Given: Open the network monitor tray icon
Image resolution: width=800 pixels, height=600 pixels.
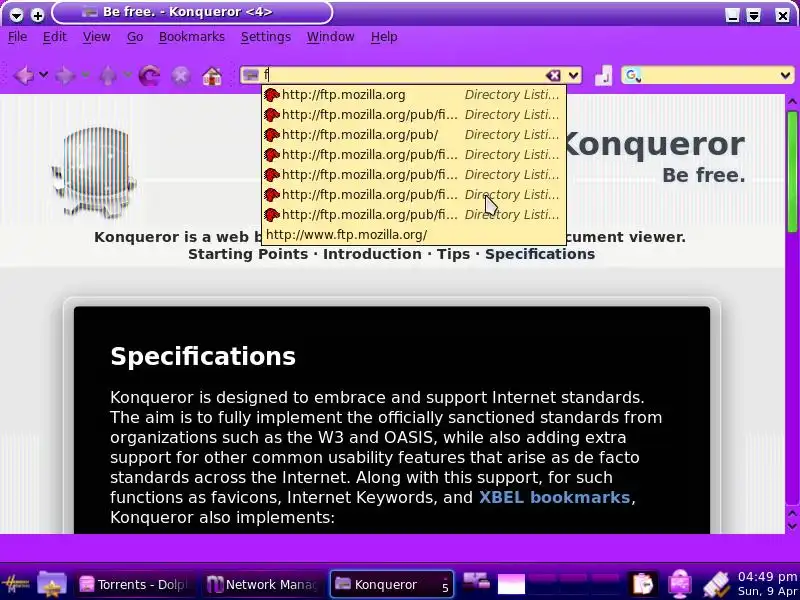Looking at the screenshot, I should pos(680,584).
